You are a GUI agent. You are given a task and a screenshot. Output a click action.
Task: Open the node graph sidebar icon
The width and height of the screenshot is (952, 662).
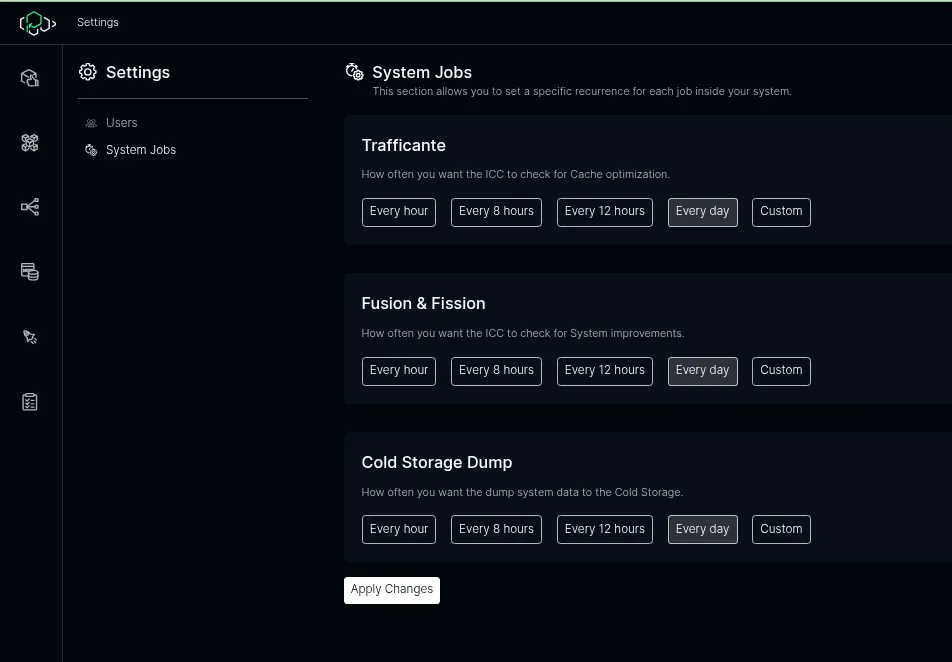(30, 207)
